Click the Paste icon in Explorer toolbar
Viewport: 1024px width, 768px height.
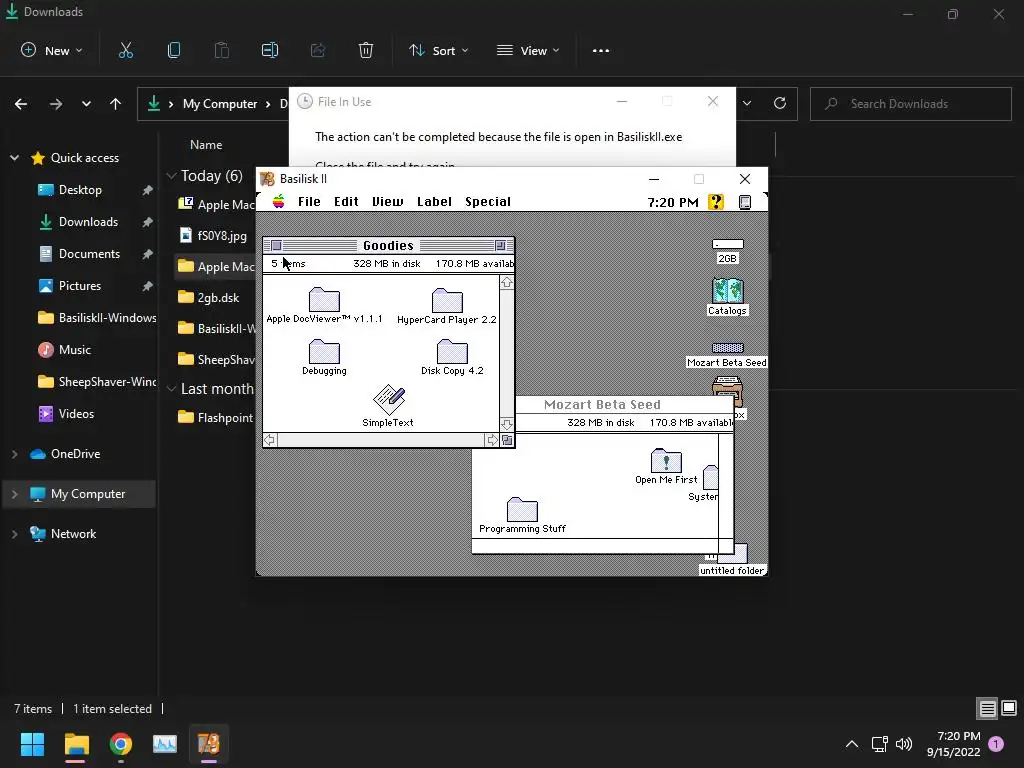point(222,50)
